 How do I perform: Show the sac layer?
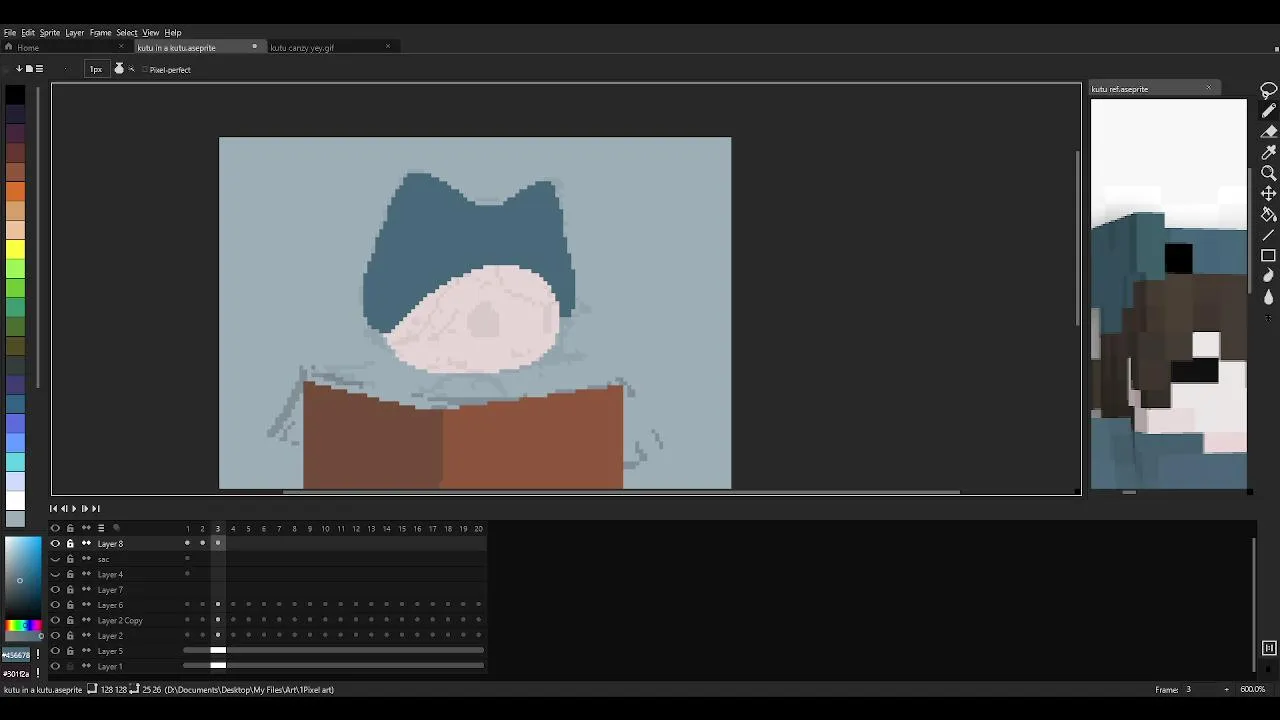[x=55, y=559]
